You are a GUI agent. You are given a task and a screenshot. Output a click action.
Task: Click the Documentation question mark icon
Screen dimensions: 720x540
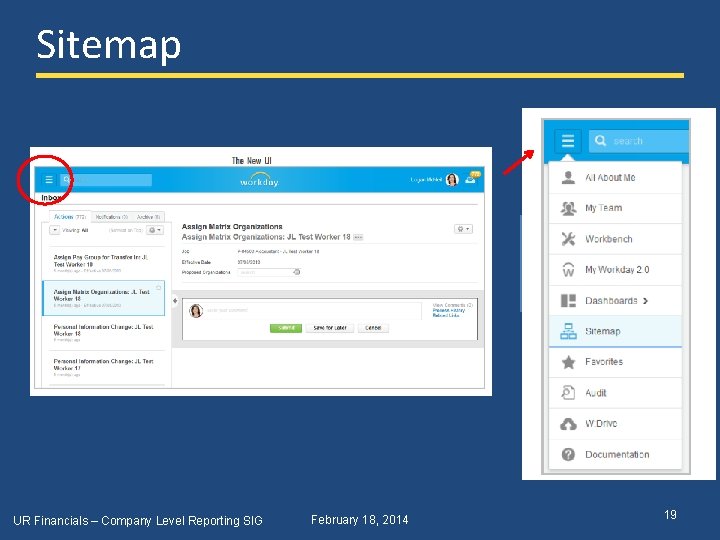[568, 454]
